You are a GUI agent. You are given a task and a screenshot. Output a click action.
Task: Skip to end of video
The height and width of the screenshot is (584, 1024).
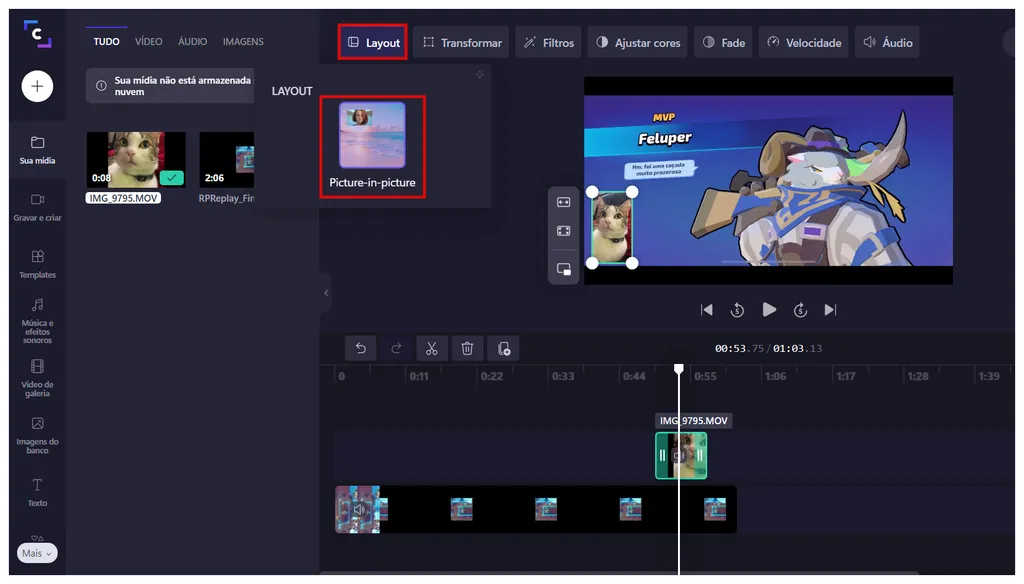point(831,310)
